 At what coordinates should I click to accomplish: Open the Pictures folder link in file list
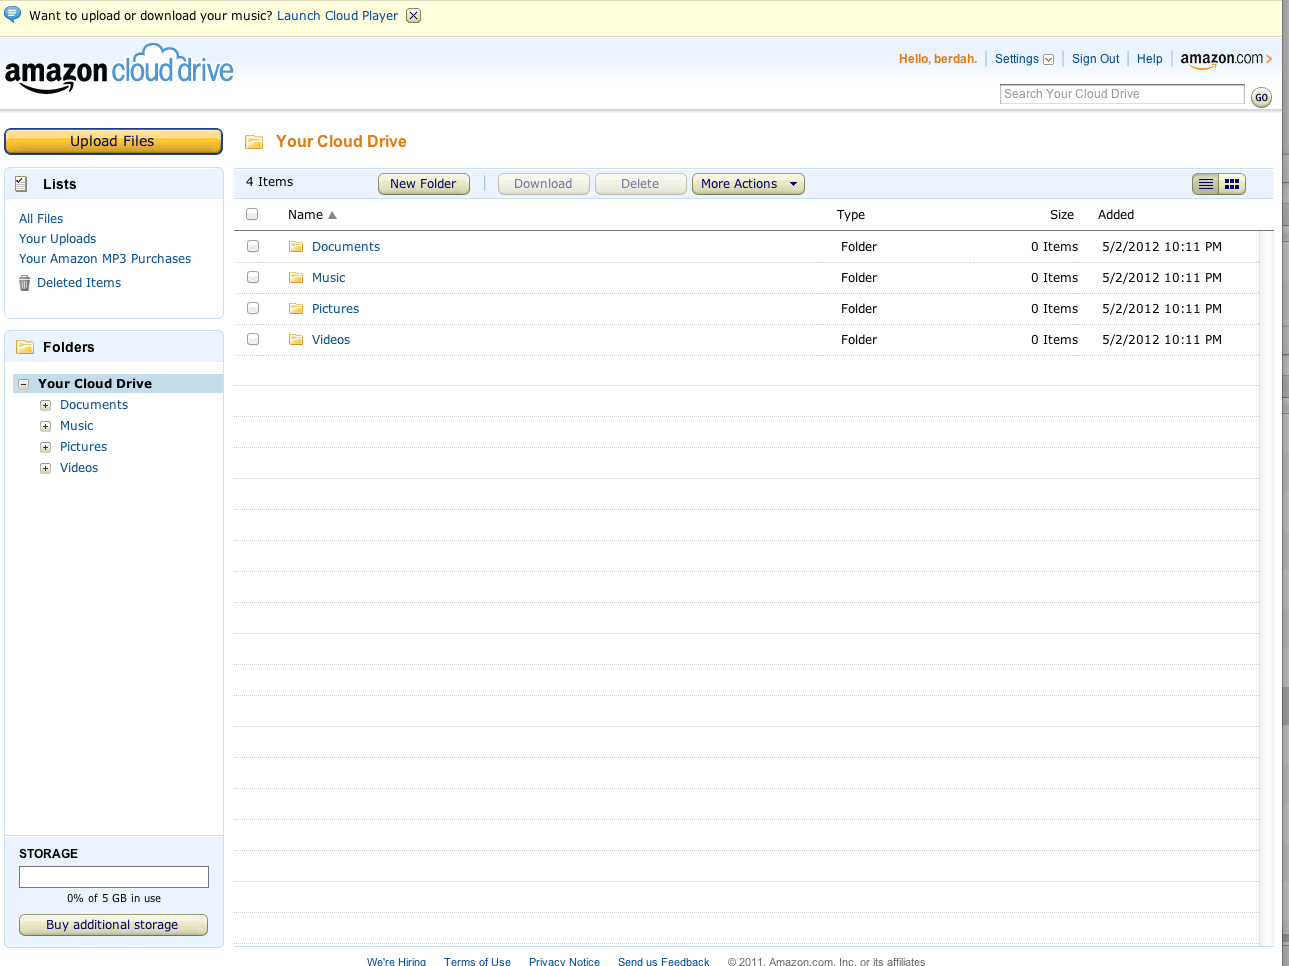coord(335,309)
